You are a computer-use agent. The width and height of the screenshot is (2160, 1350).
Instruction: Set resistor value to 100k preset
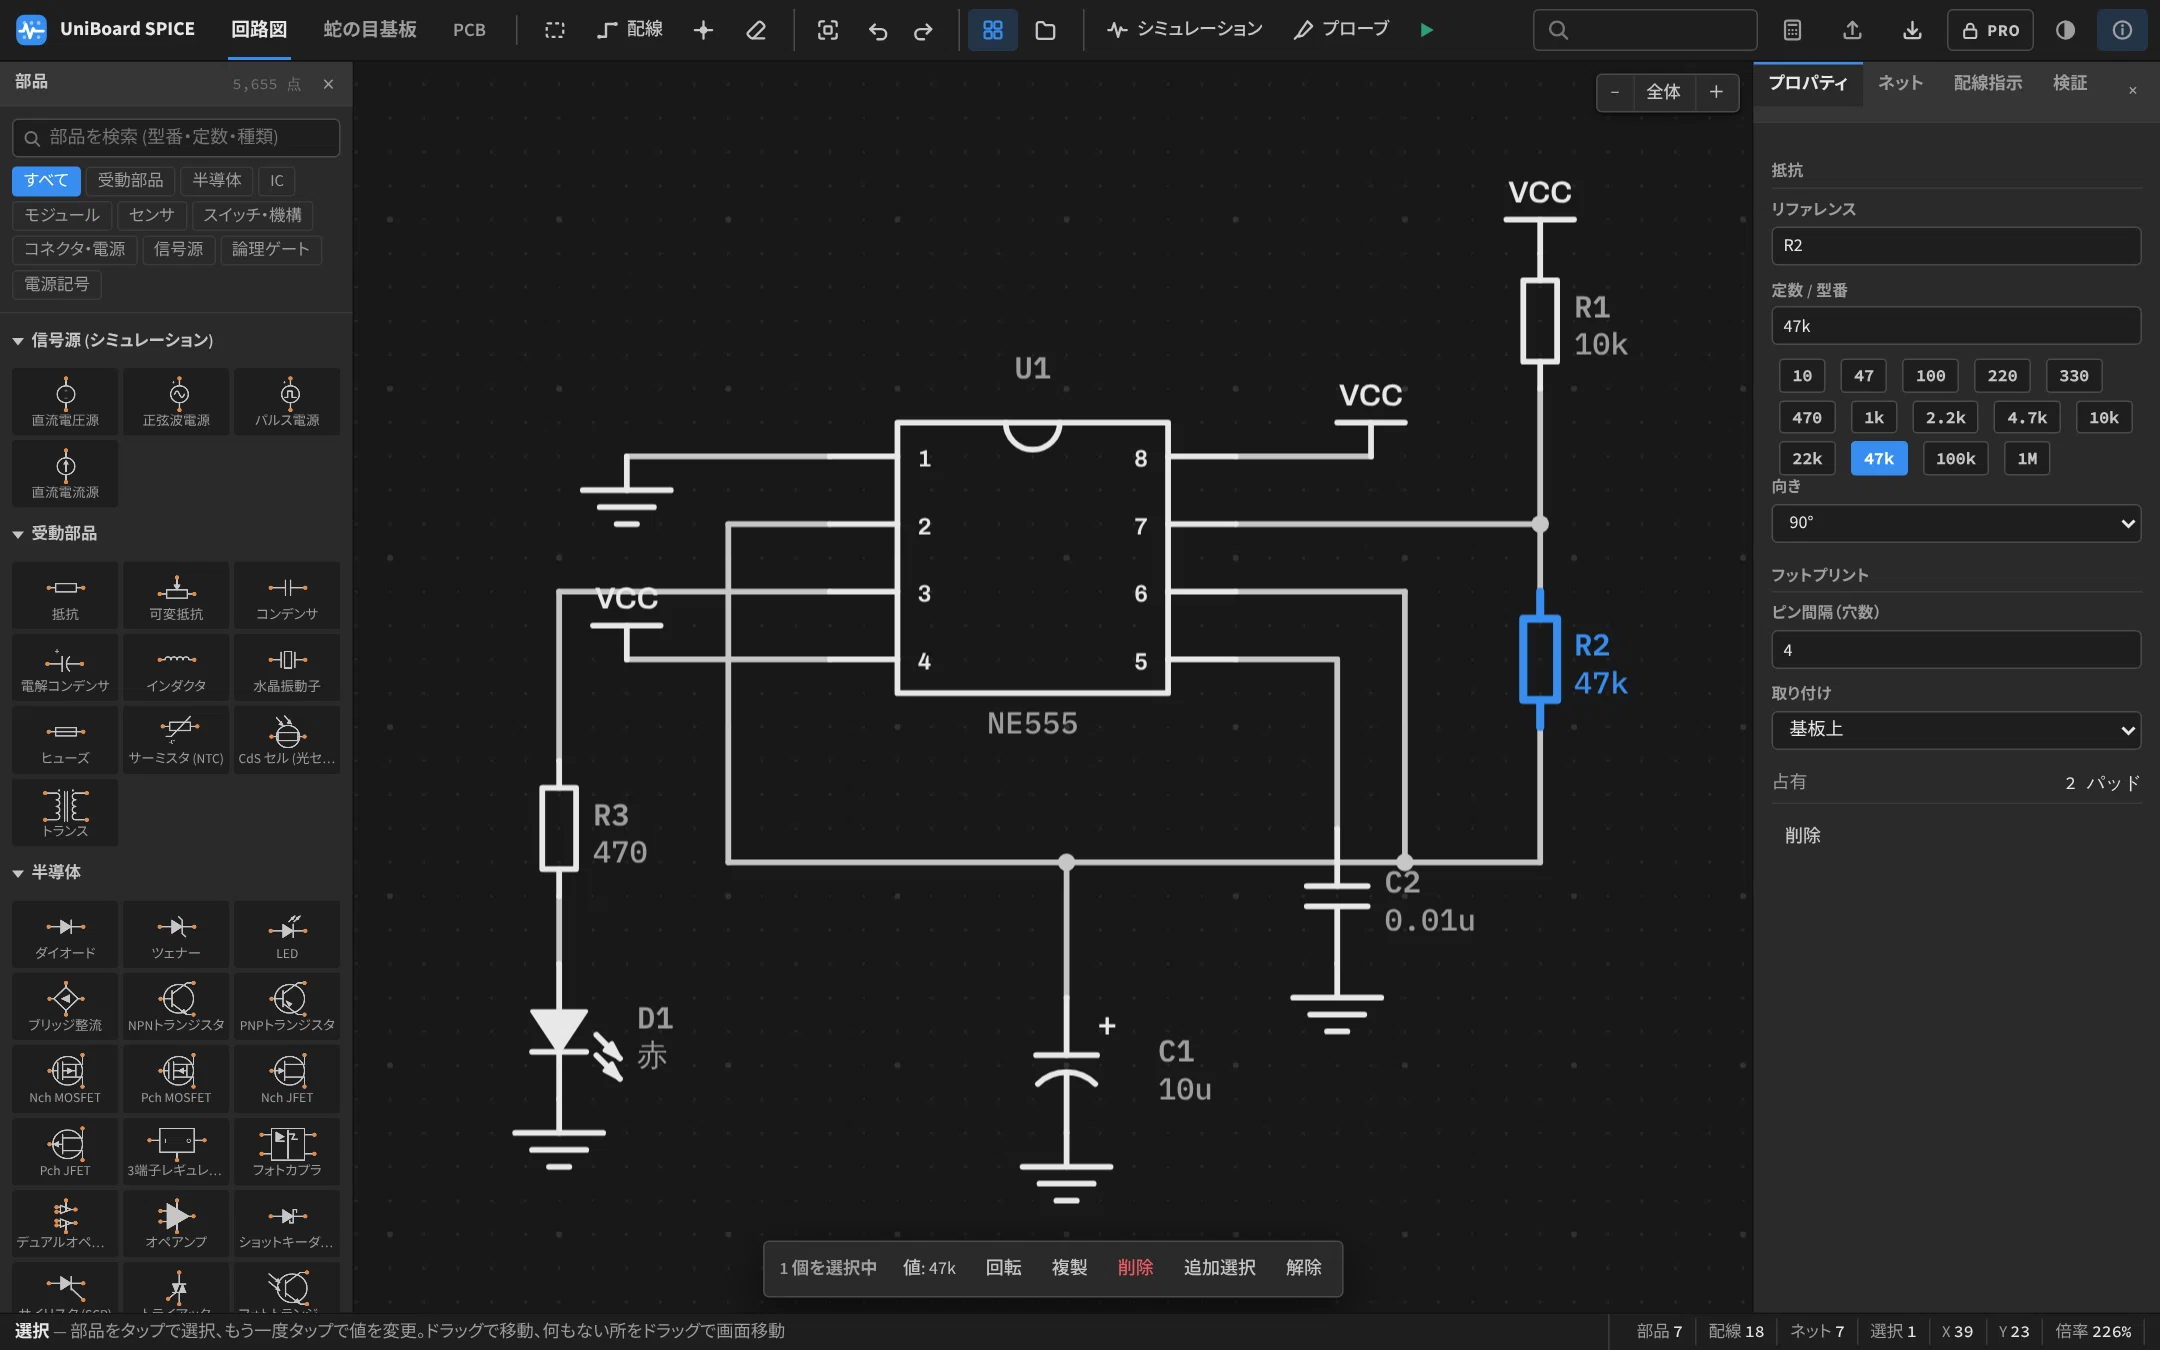pyautogui.click(x=1955, y=459)
